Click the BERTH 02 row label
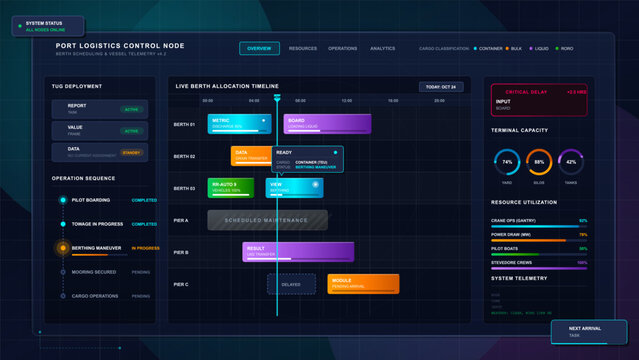639x360 pixels. pyautogui.click(x=184, y=156)
